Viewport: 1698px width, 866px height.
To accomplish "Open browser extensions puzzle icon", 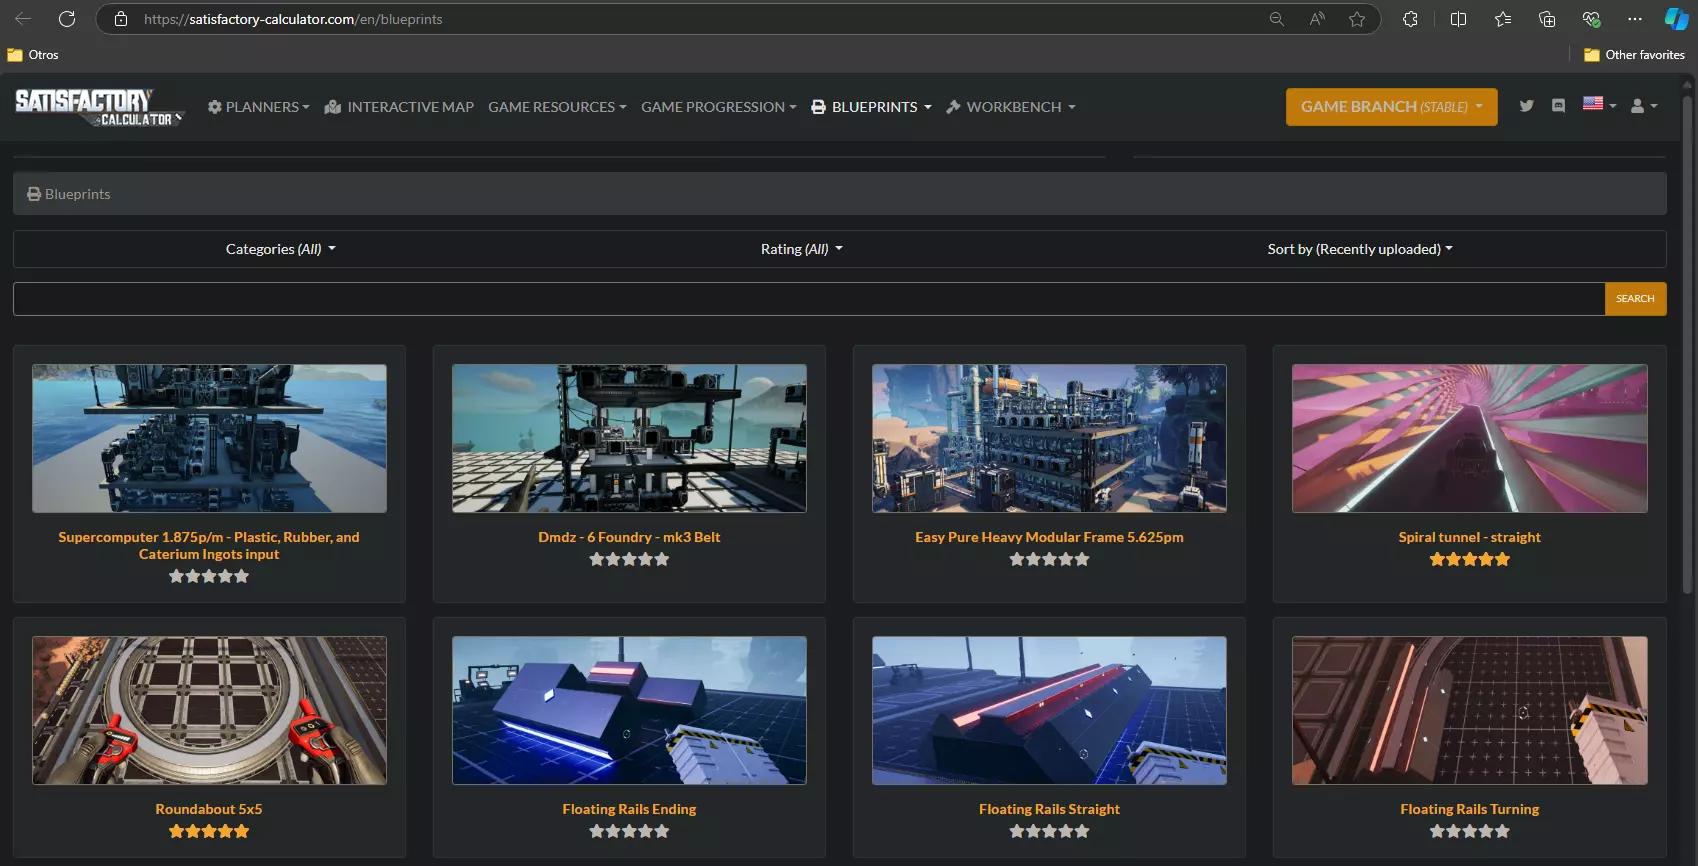I will [1410, 19].
